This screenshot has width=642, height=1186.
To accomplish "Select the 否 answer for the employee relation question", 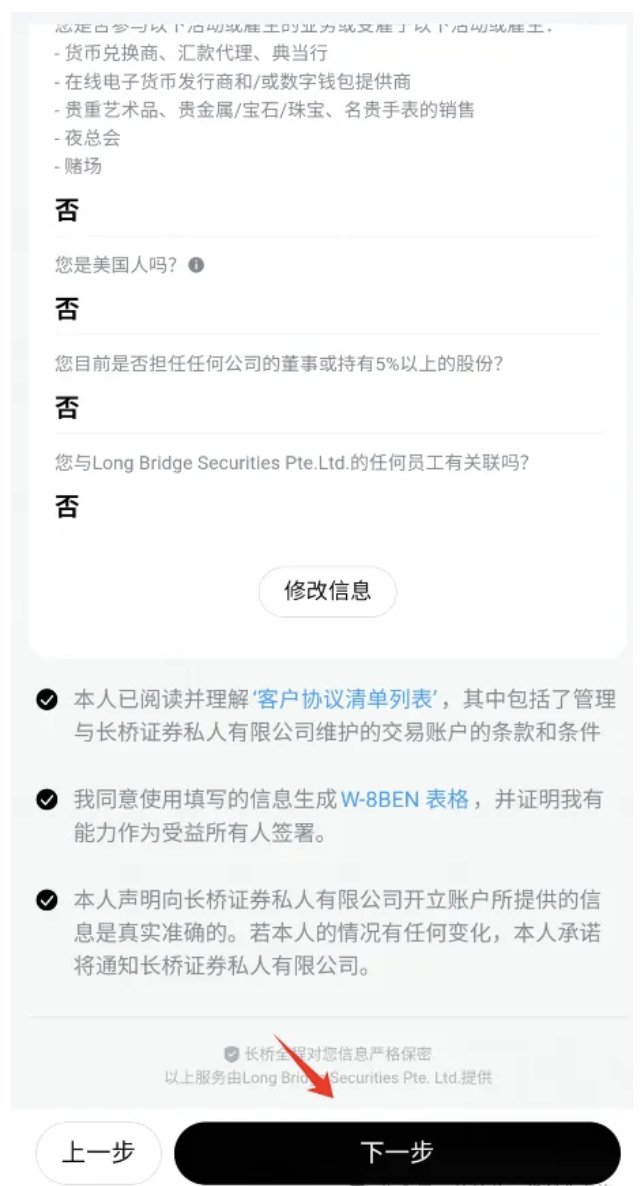I will tap(67, 505).
